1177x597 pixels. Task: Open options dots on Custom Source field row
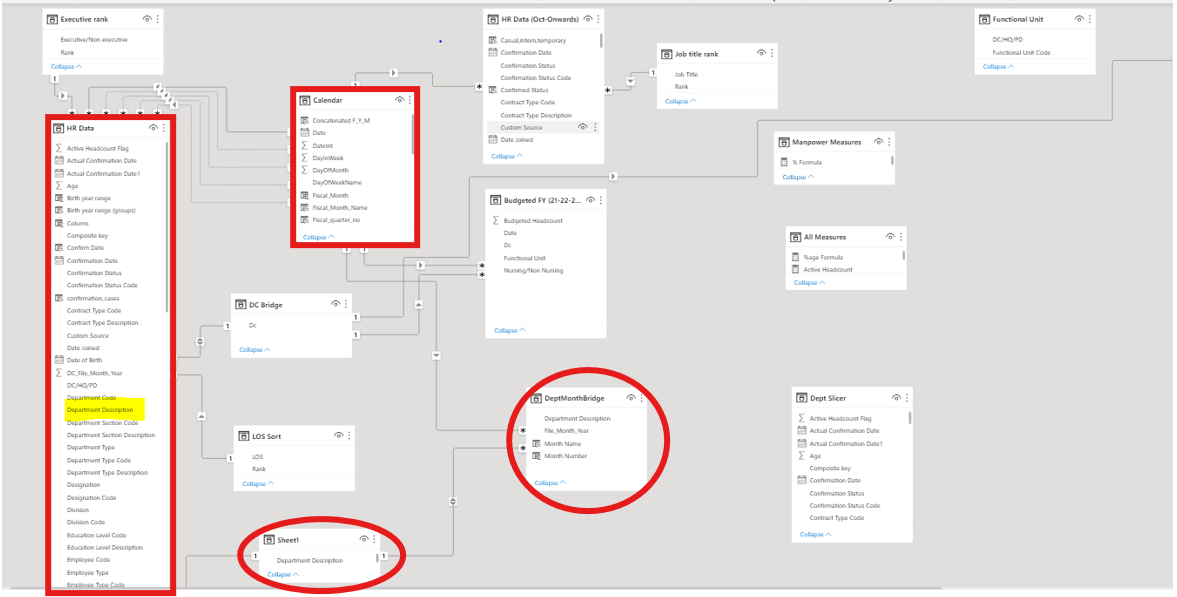pyautogui.click(x=595, y=128)
